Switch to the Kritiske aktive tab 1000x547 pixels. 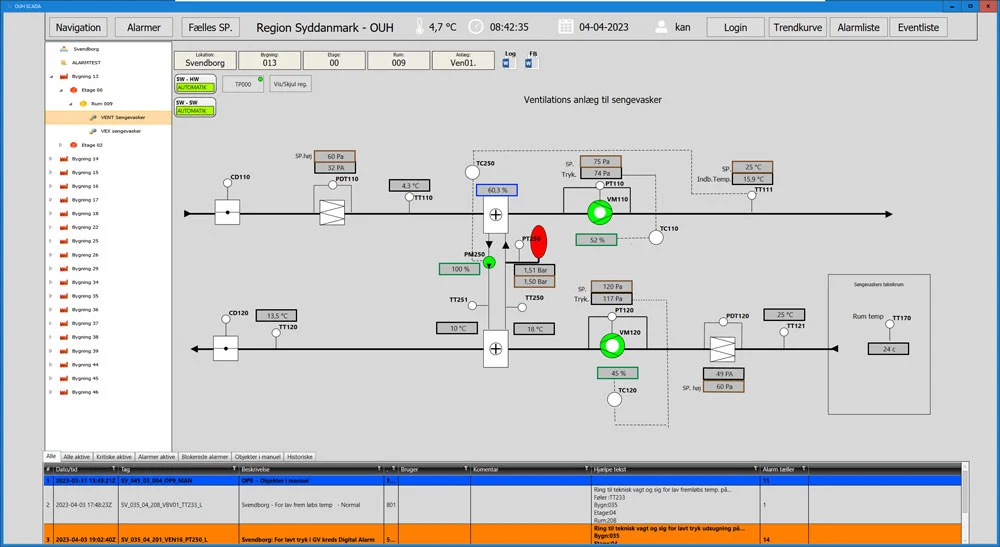tap(113, 456)
